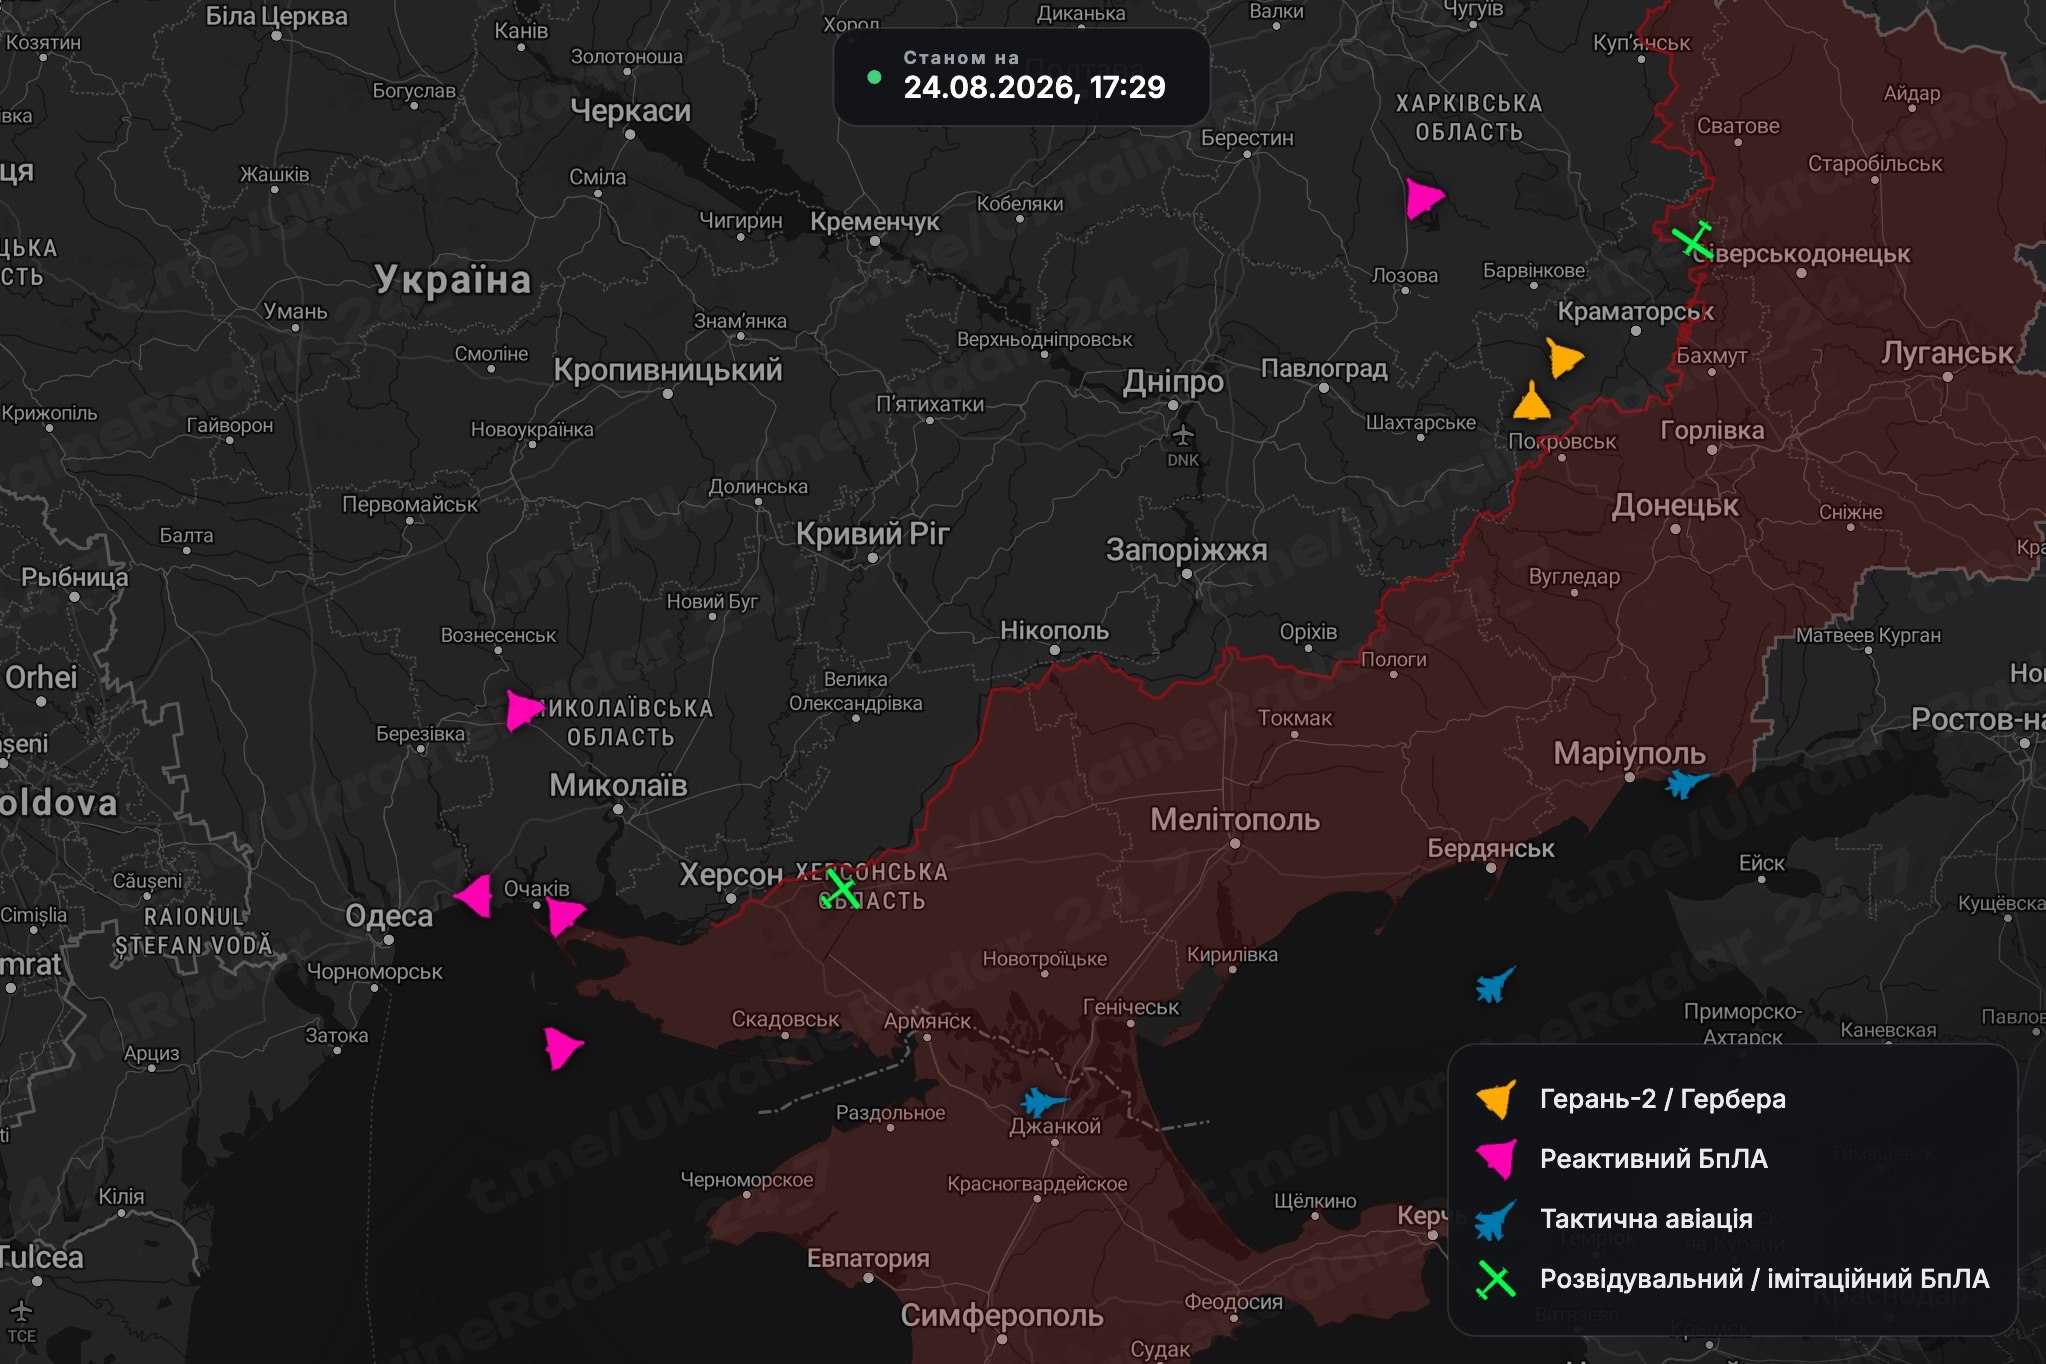Click the orange Герань-2 legend icon

[1496, 1098]
